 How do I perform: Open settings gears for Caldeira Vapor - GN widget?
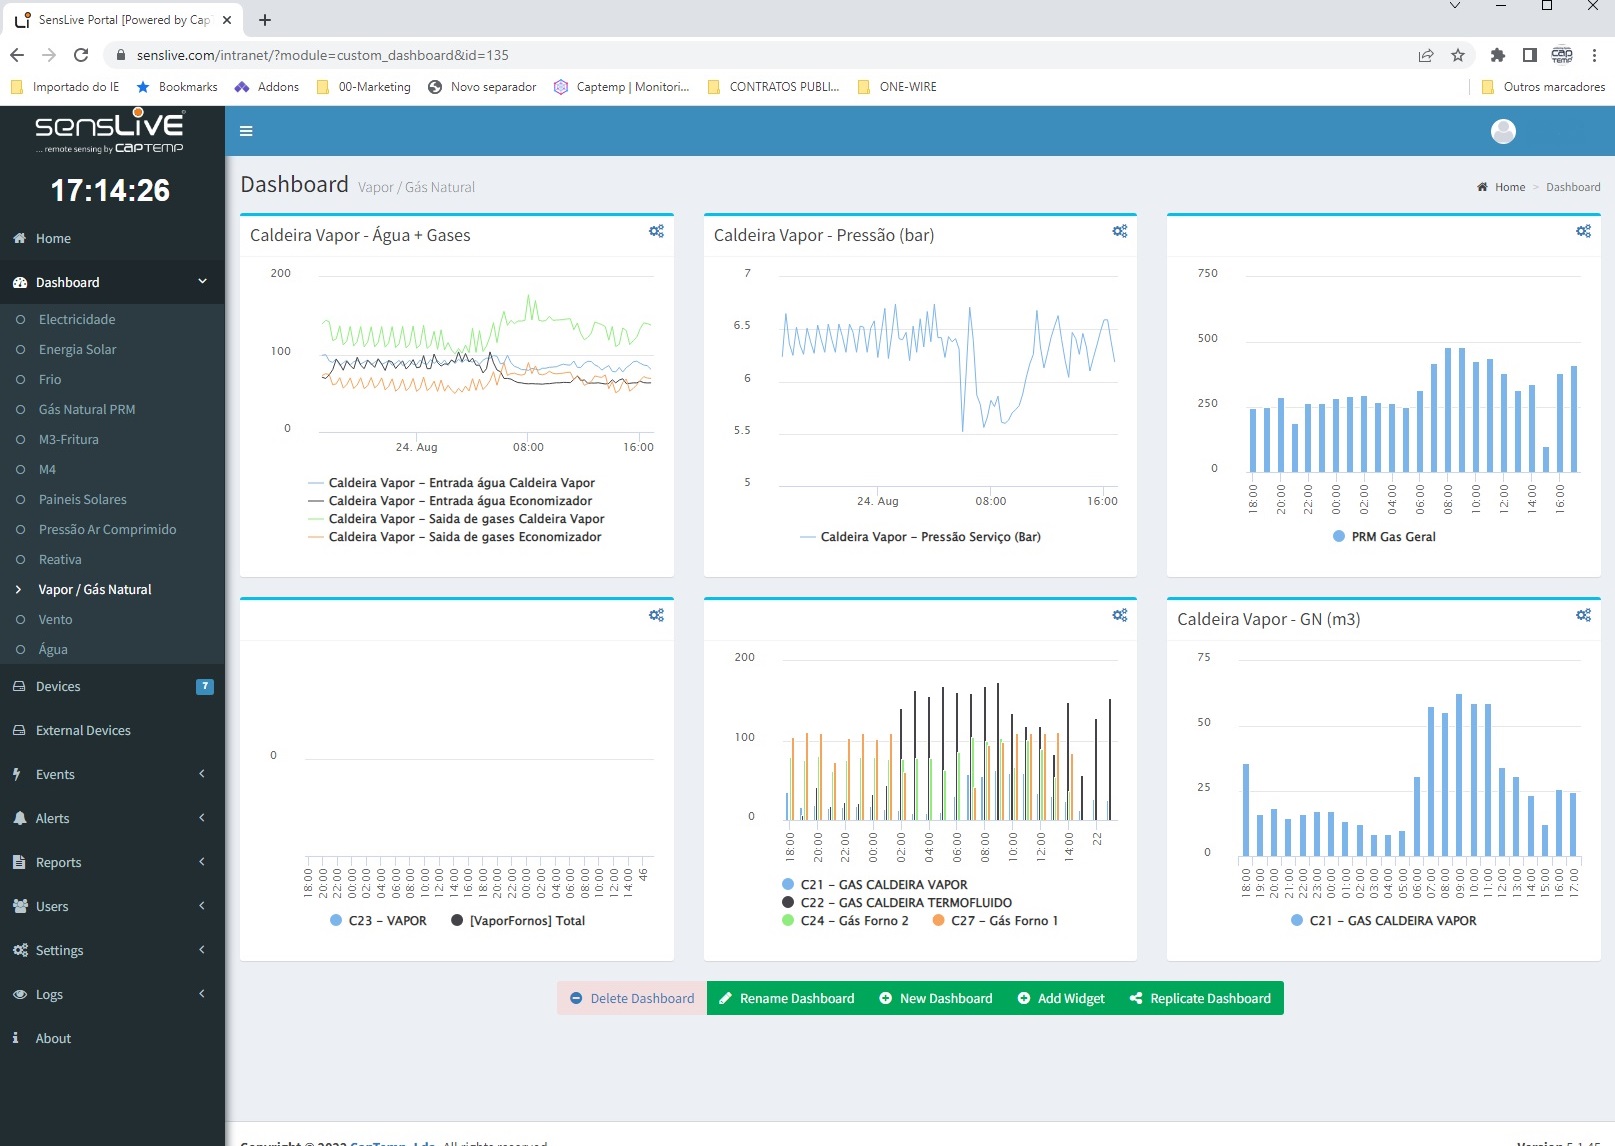pyautogui.click(x=1583, y=615)
